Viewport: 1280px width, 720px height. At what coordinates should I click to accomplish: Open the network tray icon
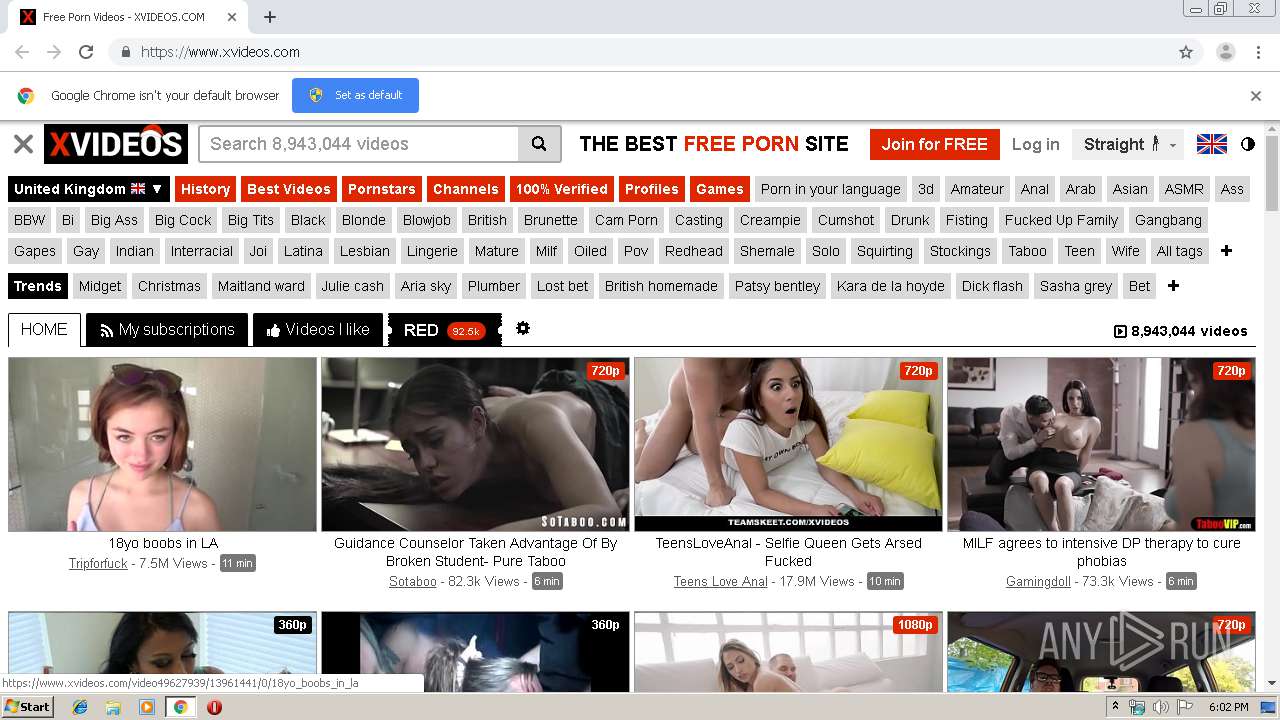(1137, 707)
